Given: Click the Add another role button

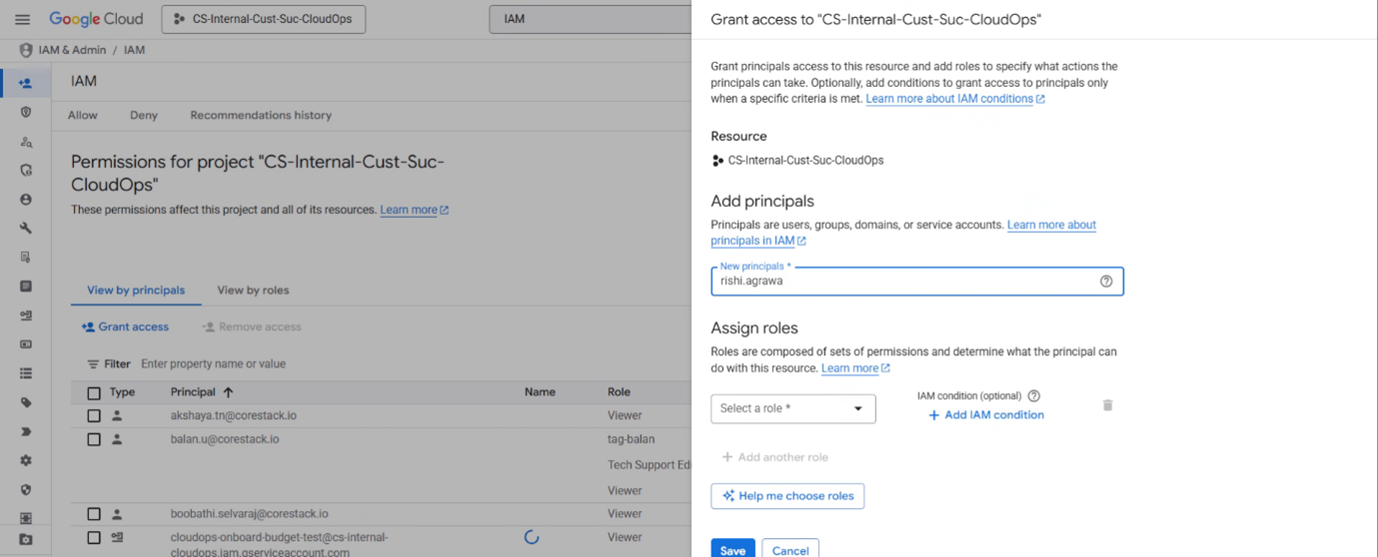Looking at the screenshot, I should pyautogui.click(x=775, y=457).
